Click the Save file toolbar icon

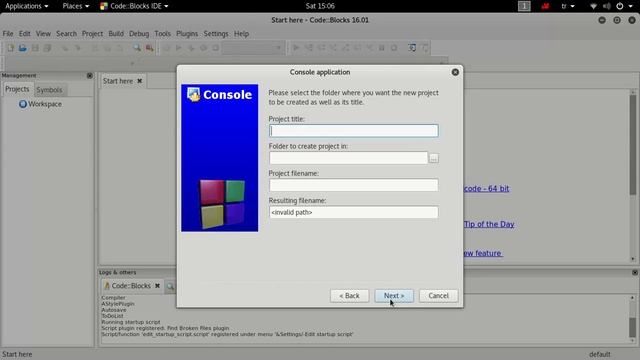[35, 48]
